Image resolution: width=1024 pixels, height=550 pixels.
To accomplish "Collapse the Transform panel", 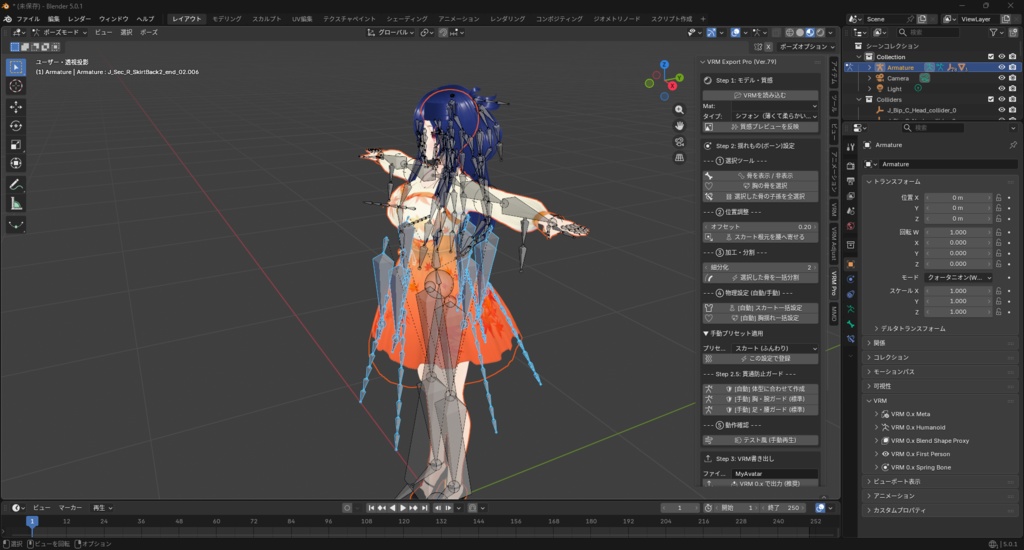I will coord(896,182).
